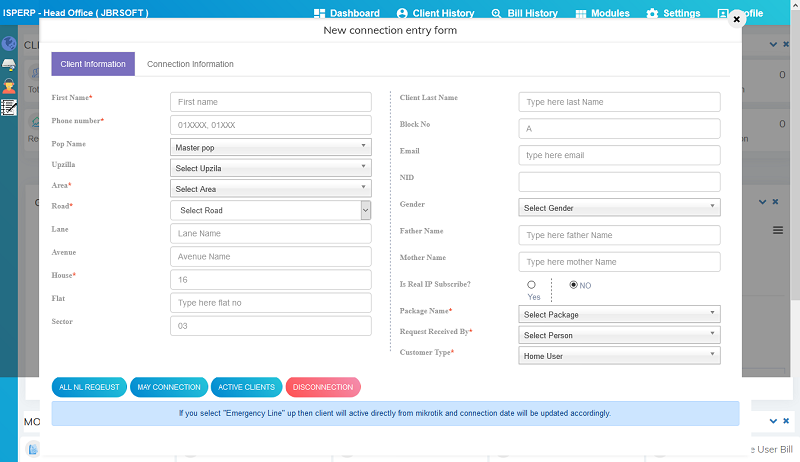
Task: Switch to Client Information tab
Action: (x=93, y=64)
